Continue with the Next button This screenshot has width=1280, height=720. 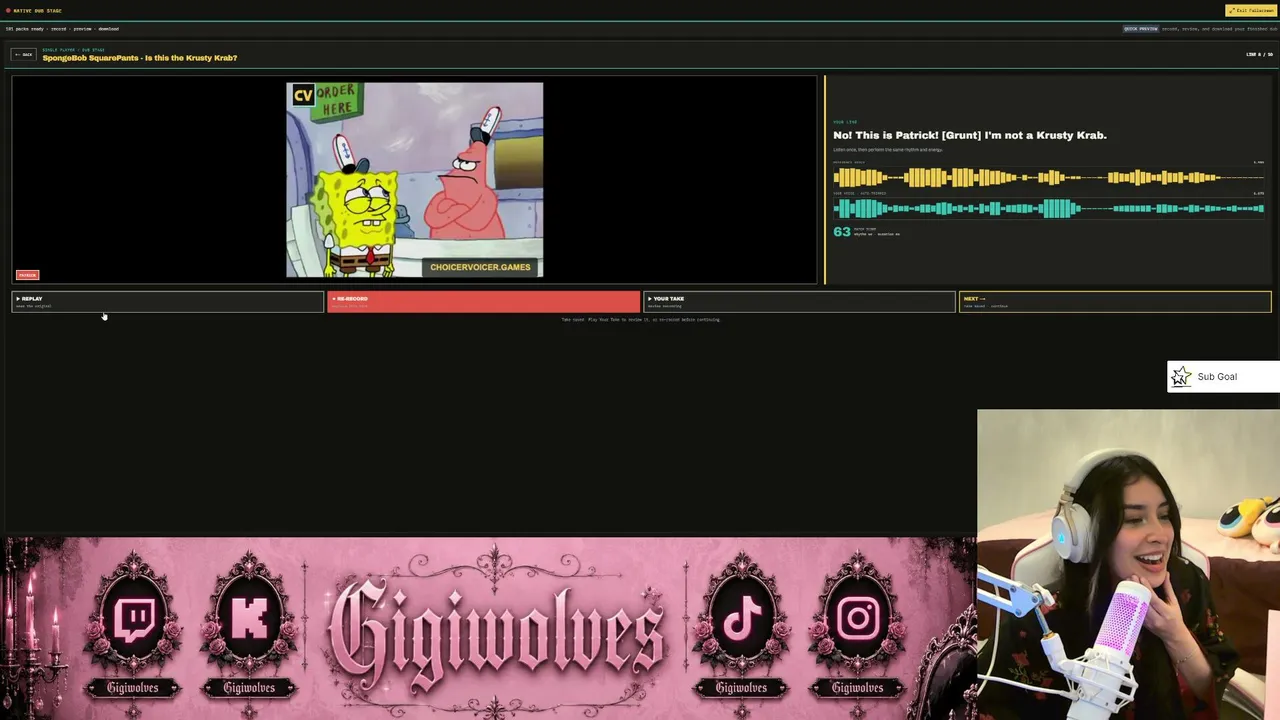click(1115, 301)
